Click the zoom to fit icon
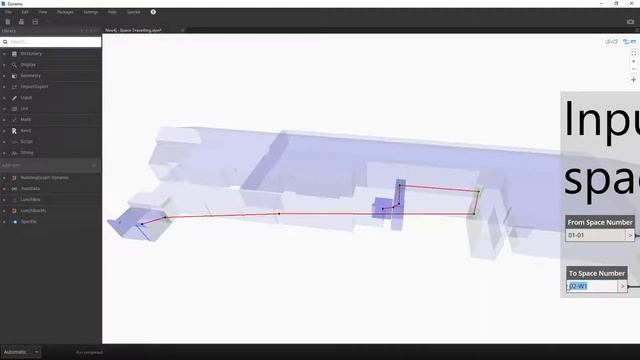Viewport: 640px width, 360px height. click(633, 53)
